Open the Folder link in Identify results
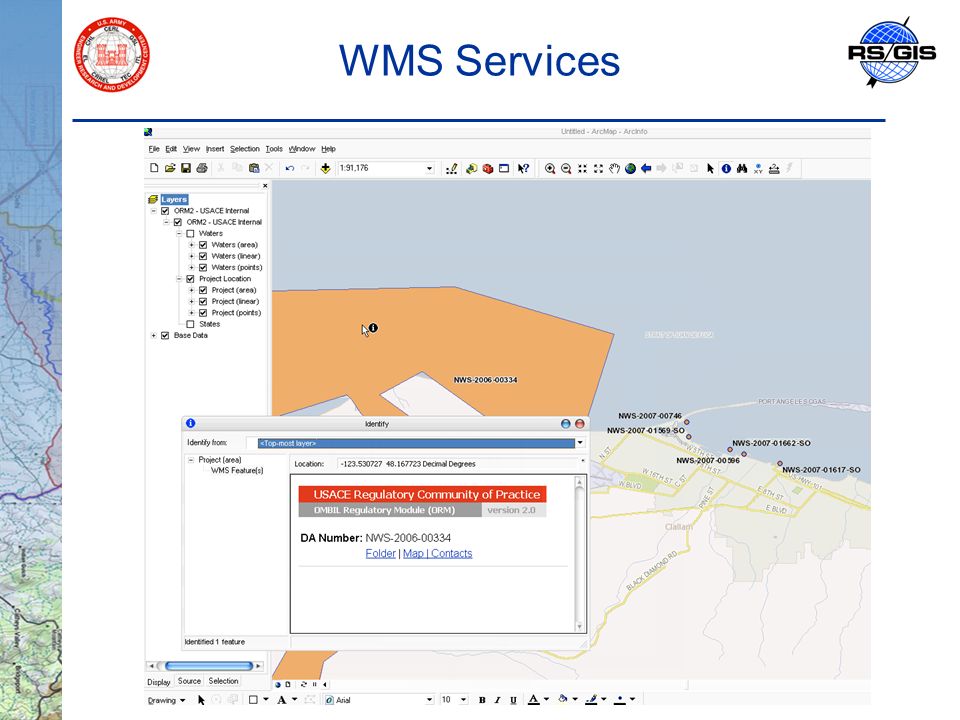Image resolution: width=960 pixels, height=720 pixels. tap(380, 553)
